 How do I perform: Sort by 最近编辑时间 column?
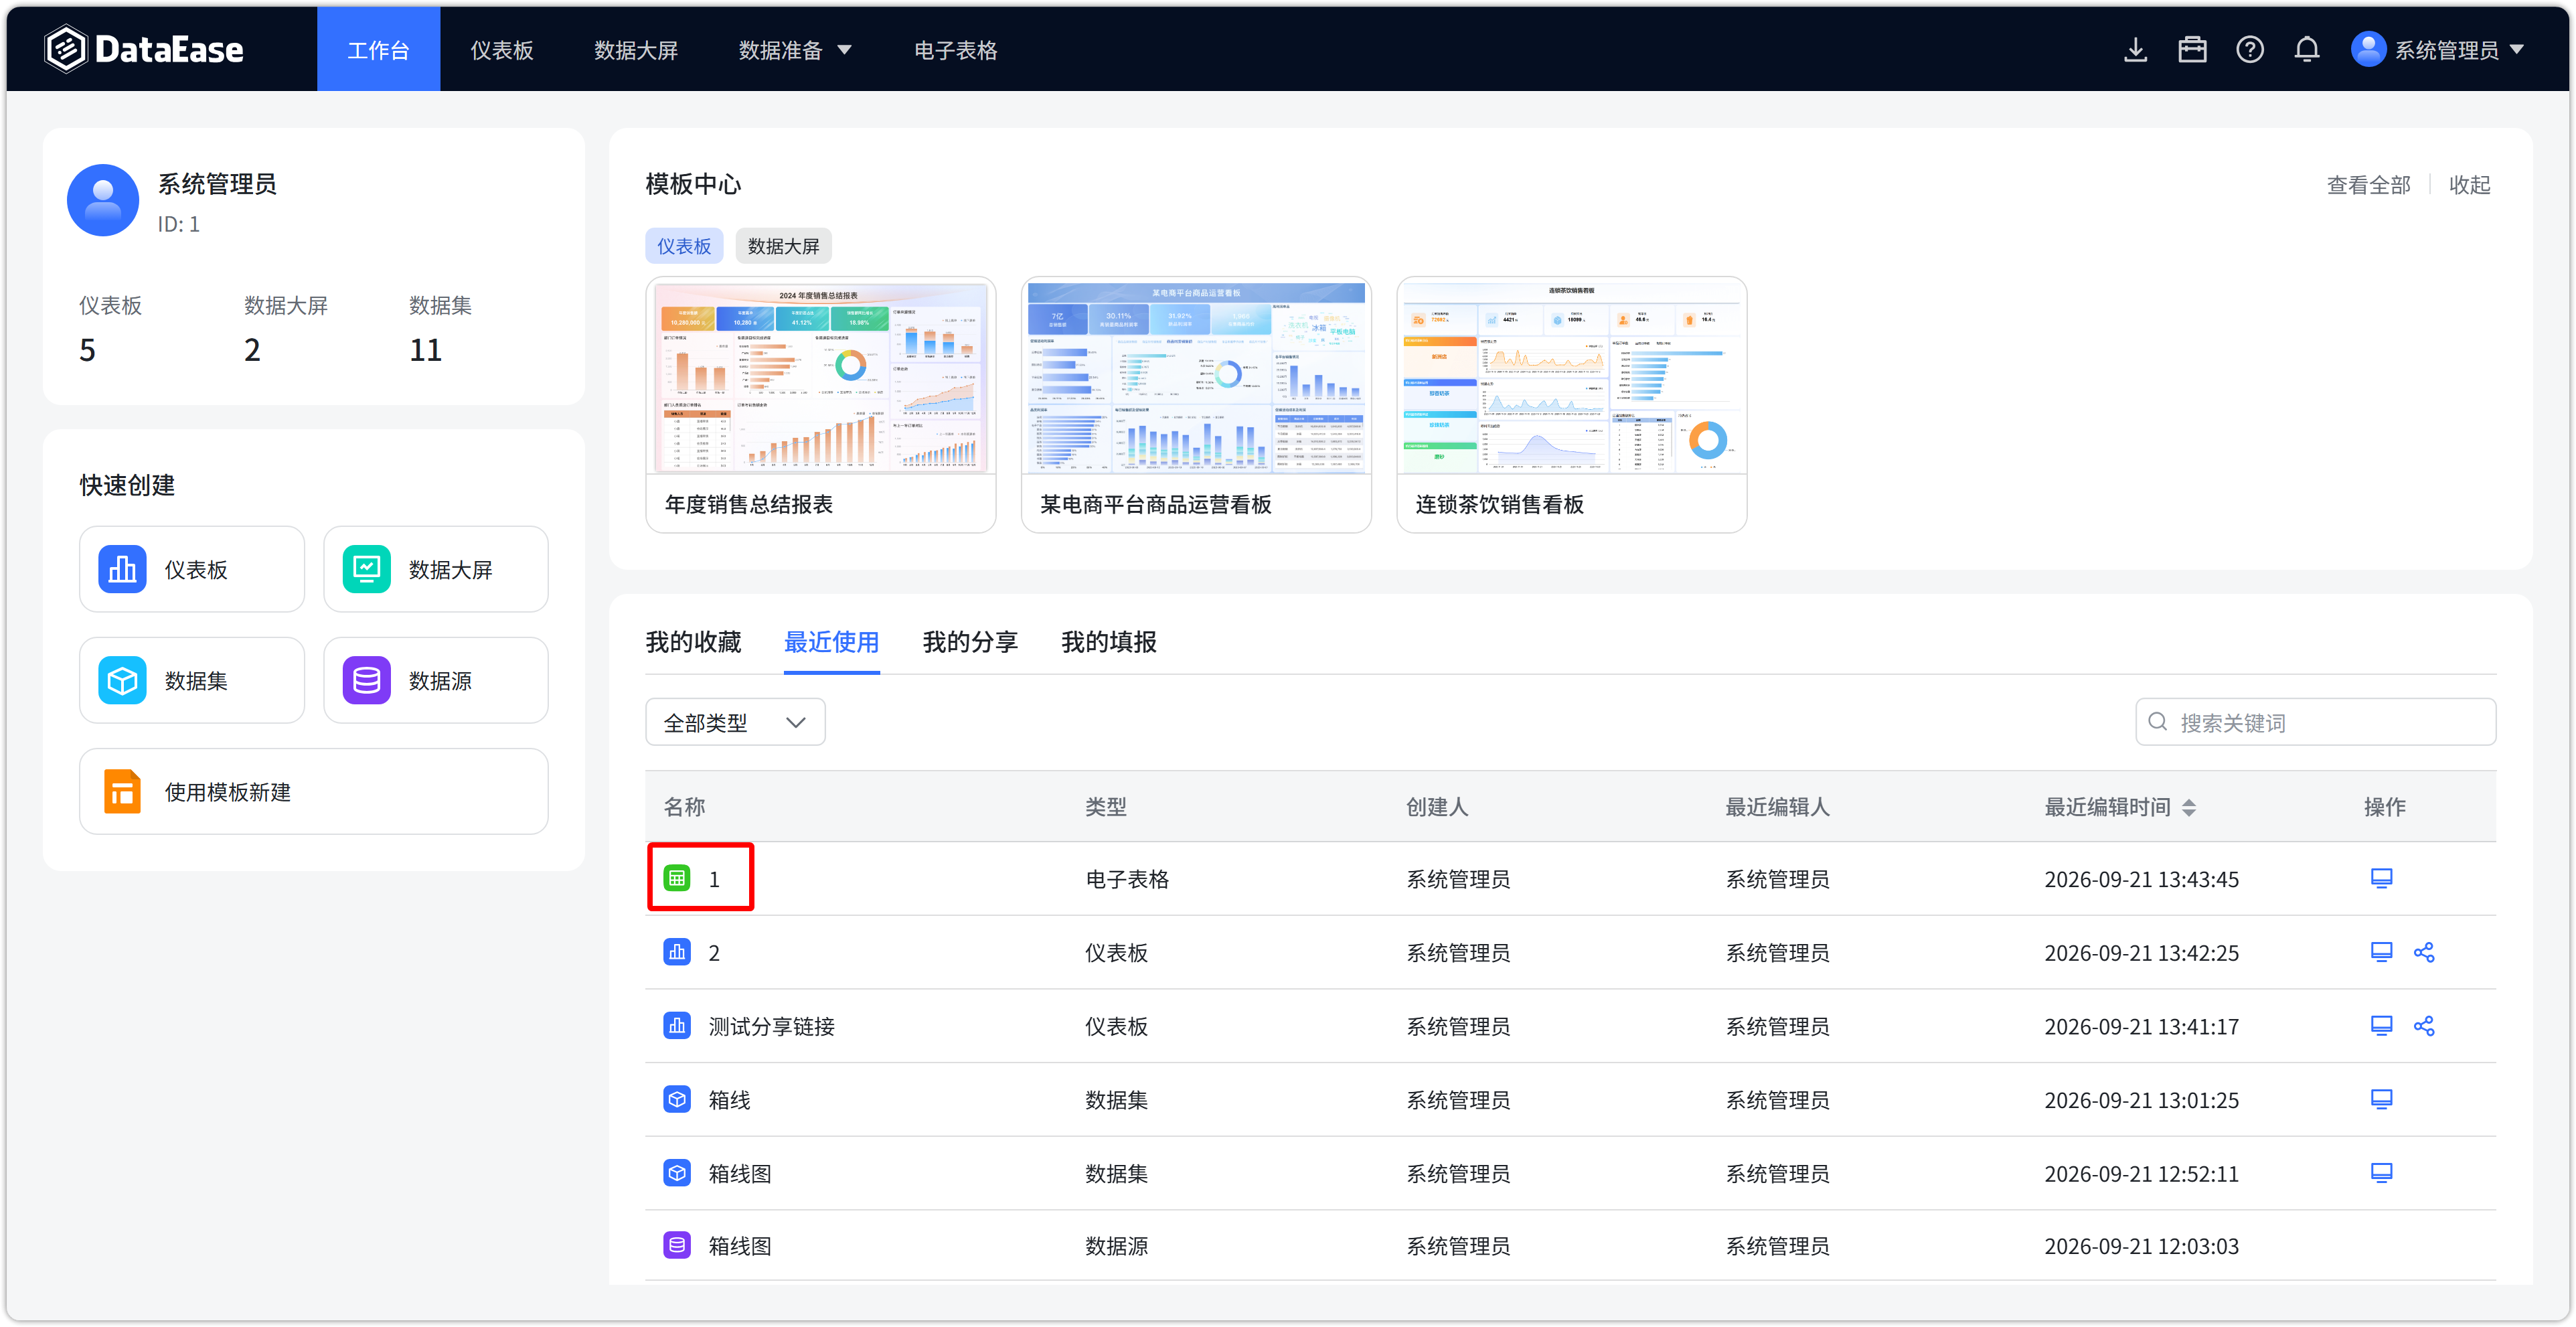point(2189,807)
